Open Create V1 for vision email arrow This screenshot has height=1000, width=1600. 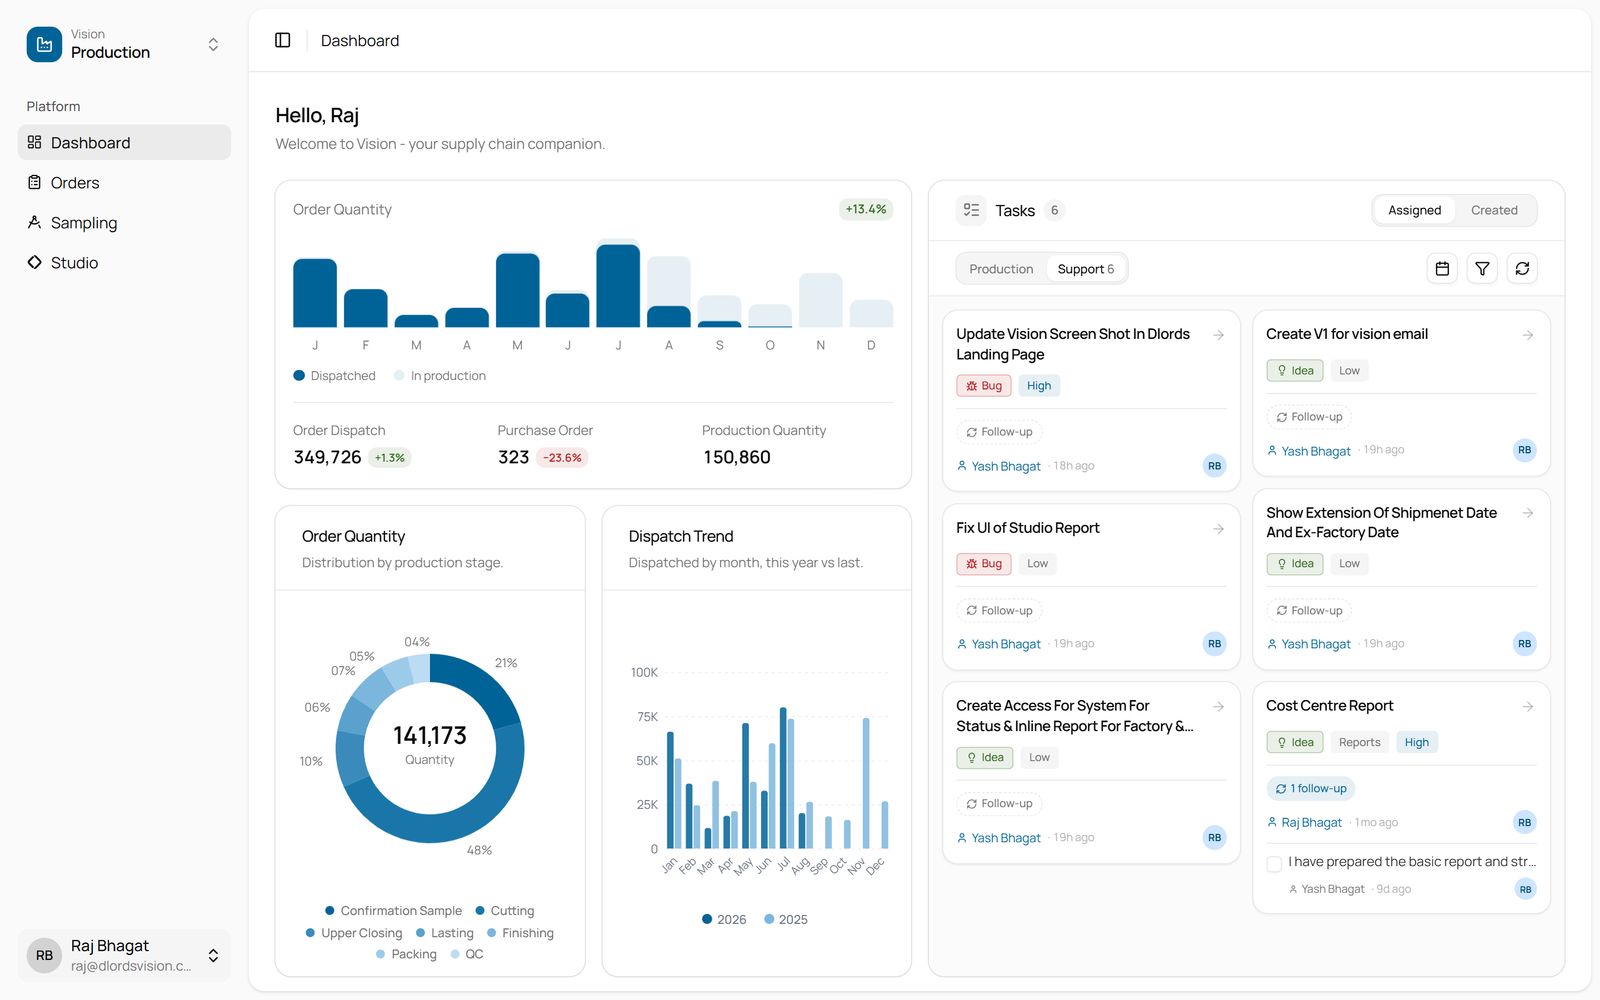click(x=1528, y=335)
